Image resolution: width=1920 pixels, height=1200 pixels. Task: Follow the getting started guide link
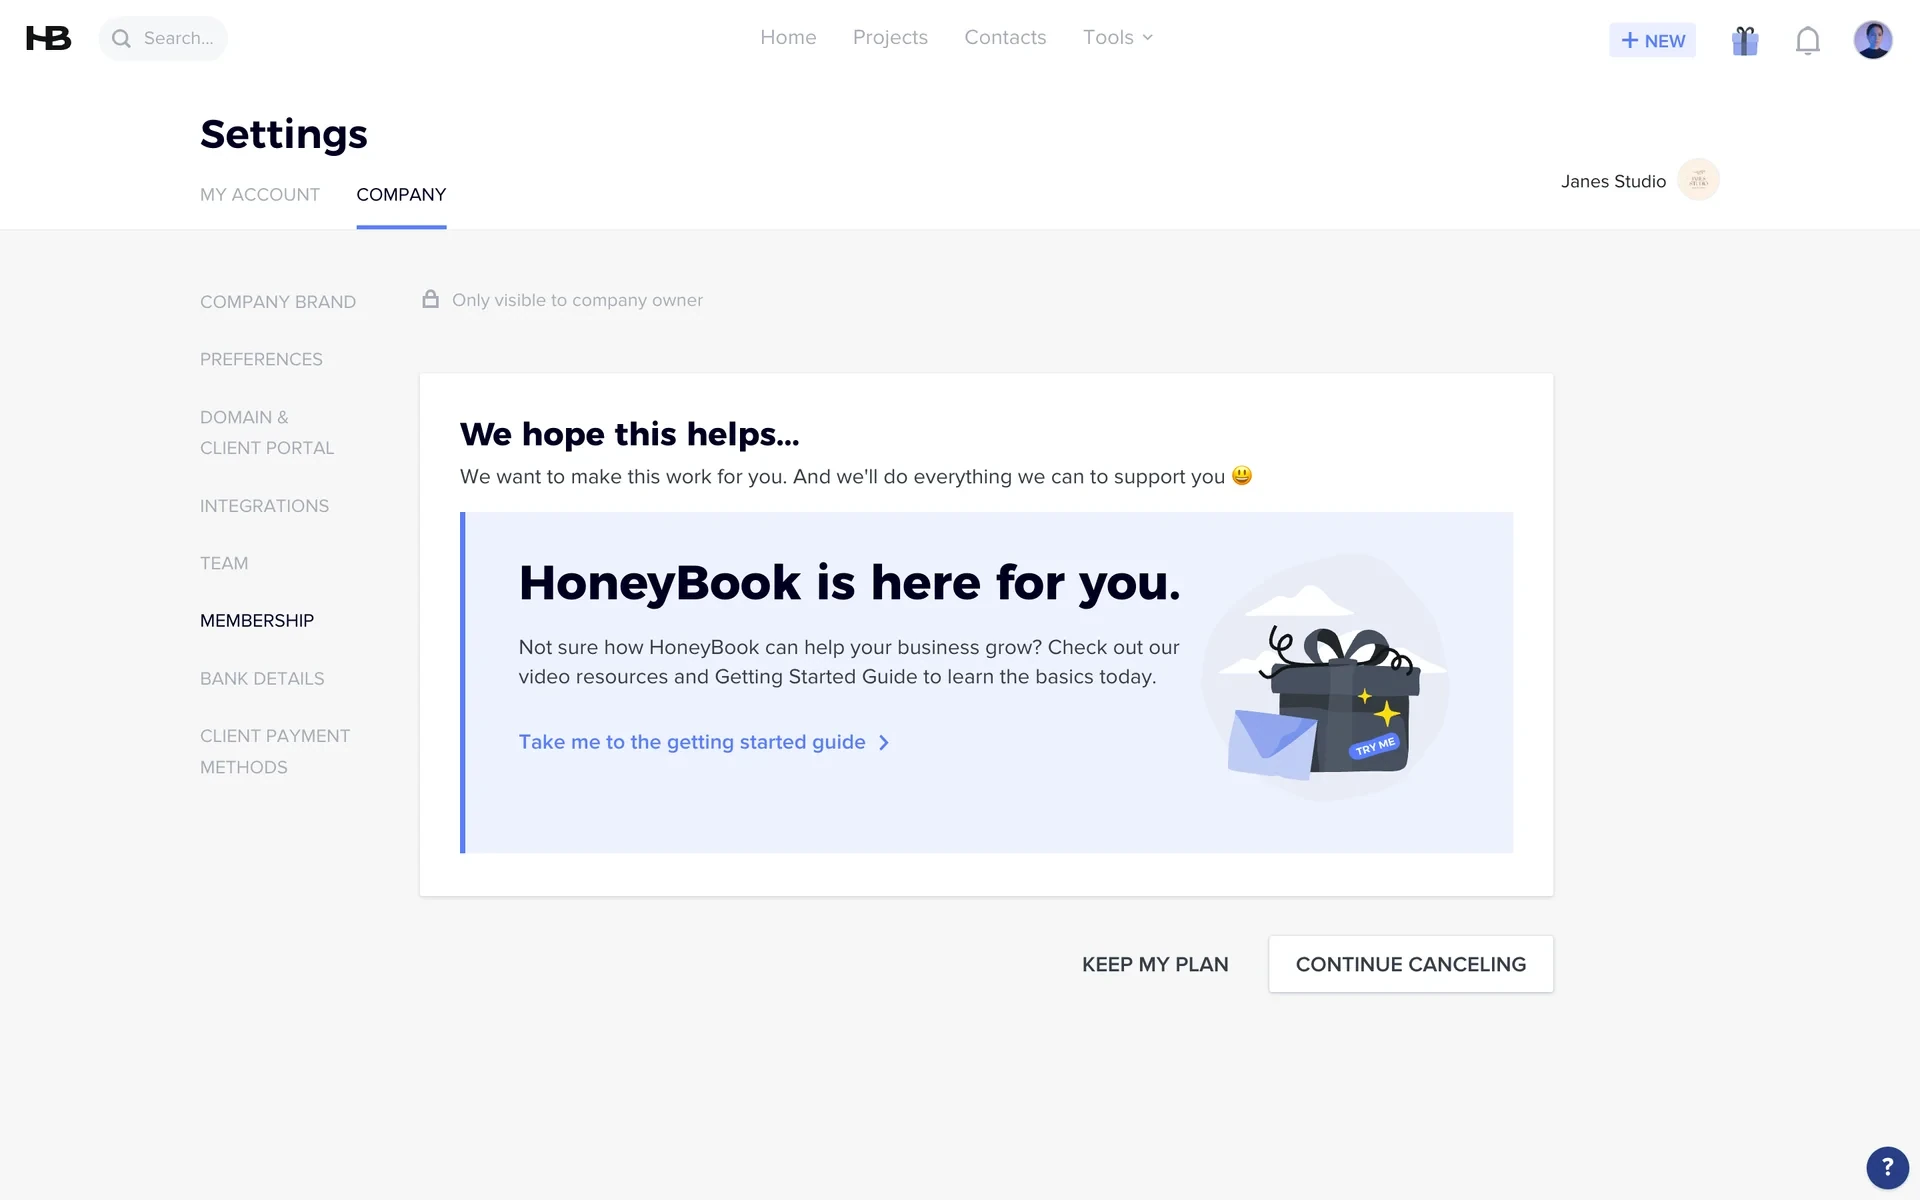point(704,742)
